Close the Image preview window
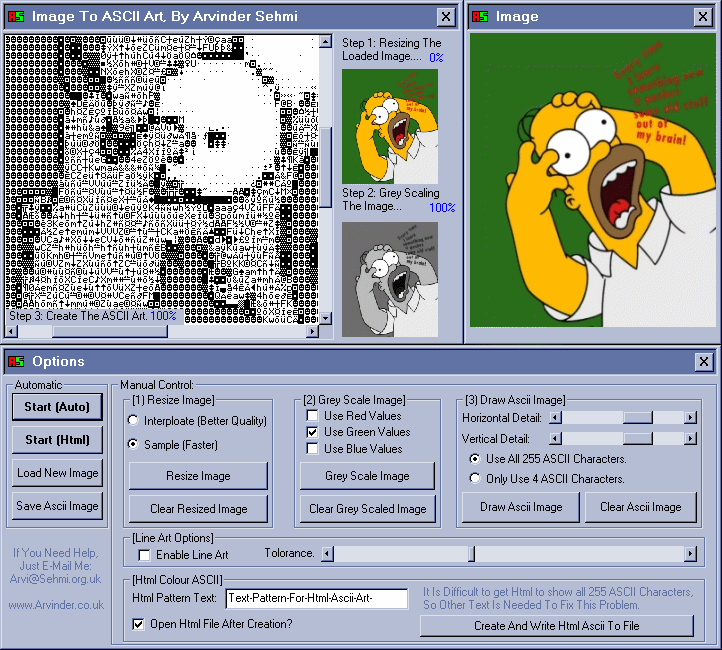 coord(704,16)
